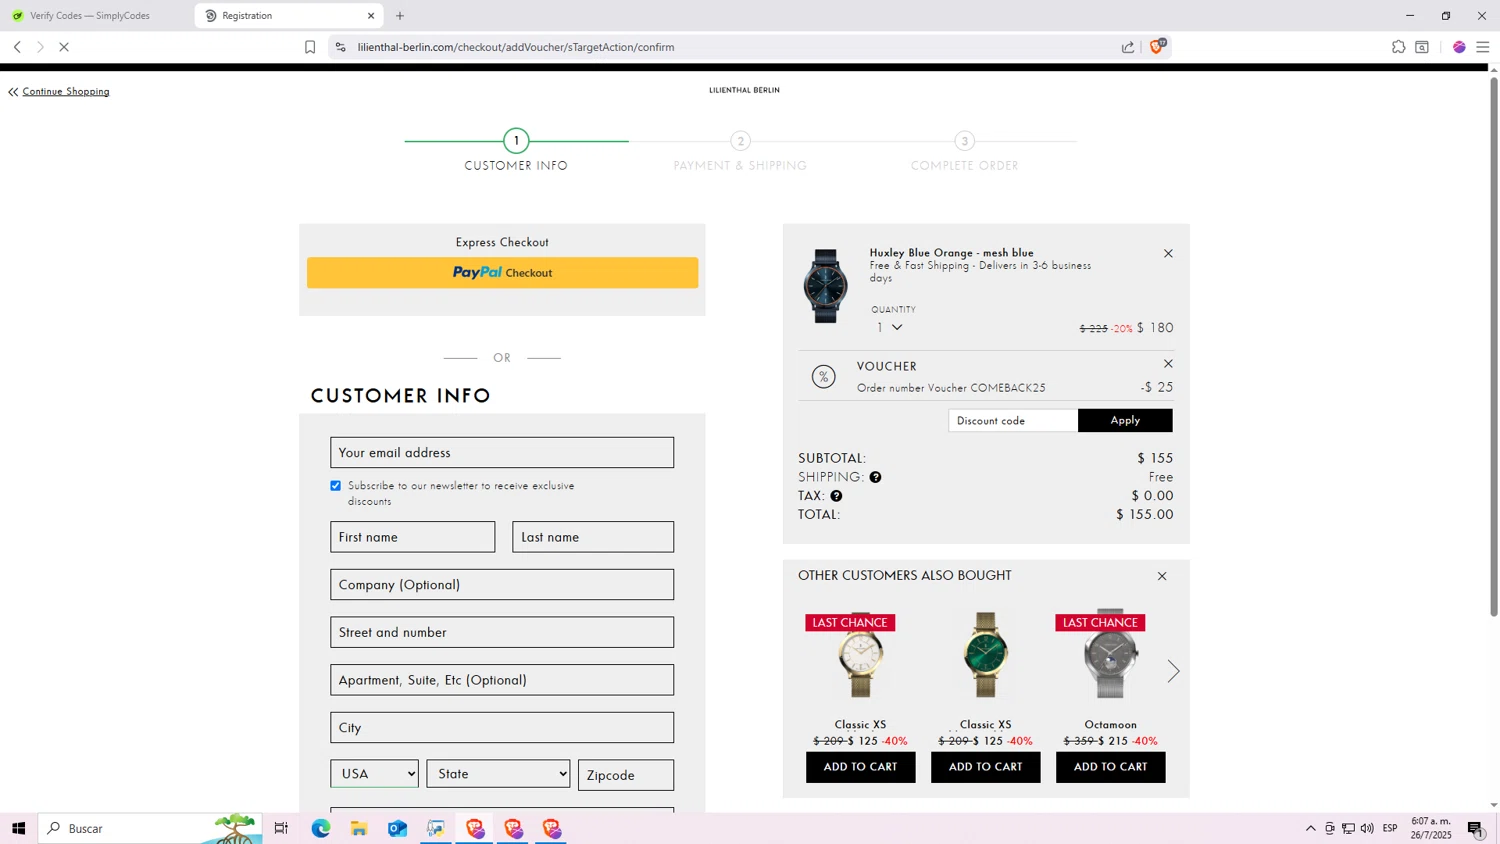Open Windows Start menu
This screenshot has height=844, width=1500.
click(x=18, y=828)
